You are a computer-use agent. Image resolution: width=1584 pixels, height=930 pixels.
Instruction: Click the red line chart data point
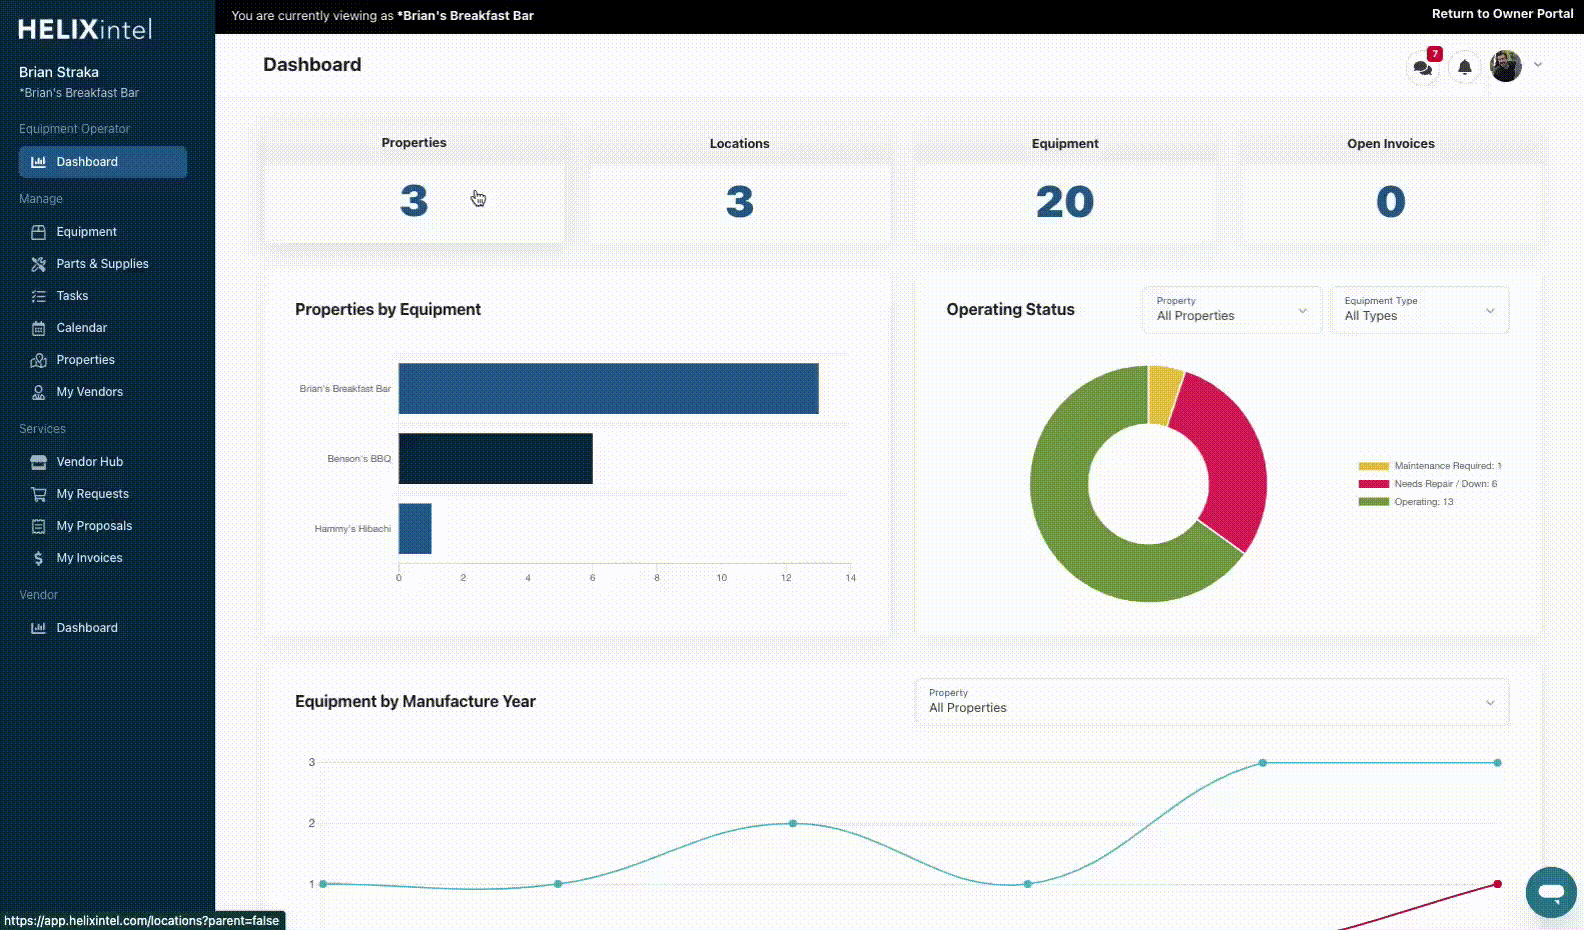pos(1497,884)
